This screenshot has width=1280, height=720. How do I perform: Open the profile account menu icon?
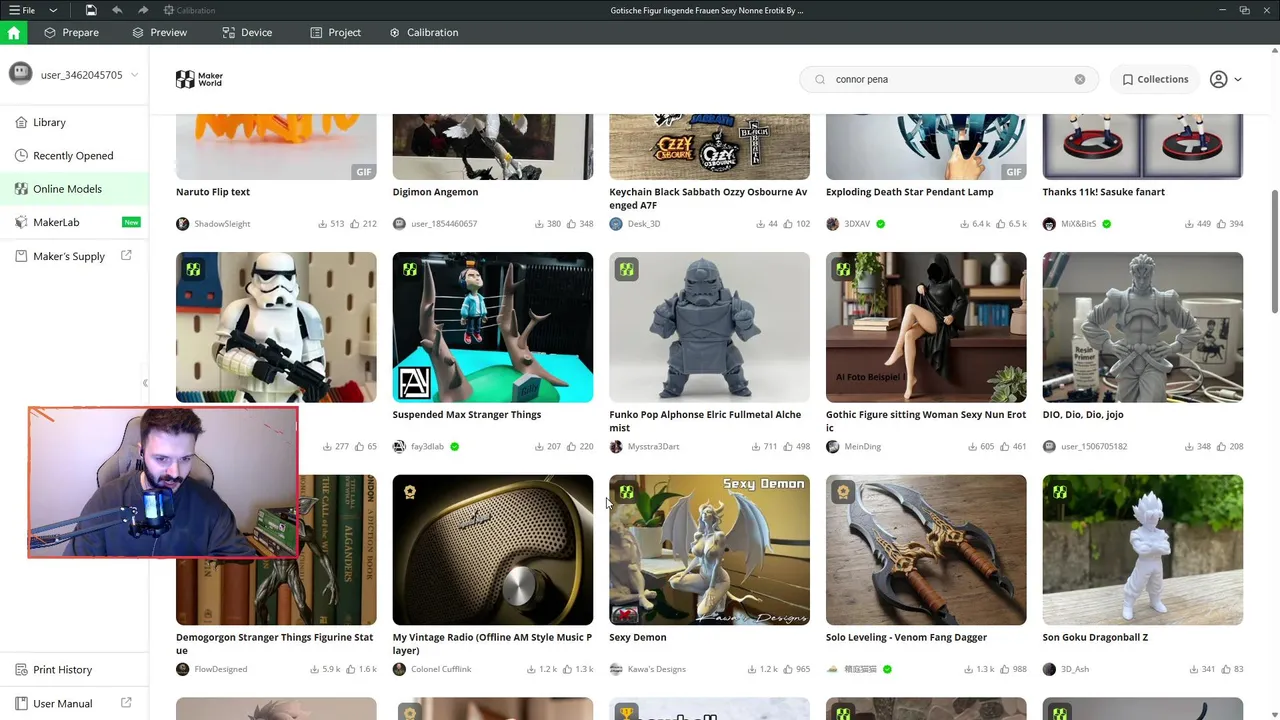1218,79
